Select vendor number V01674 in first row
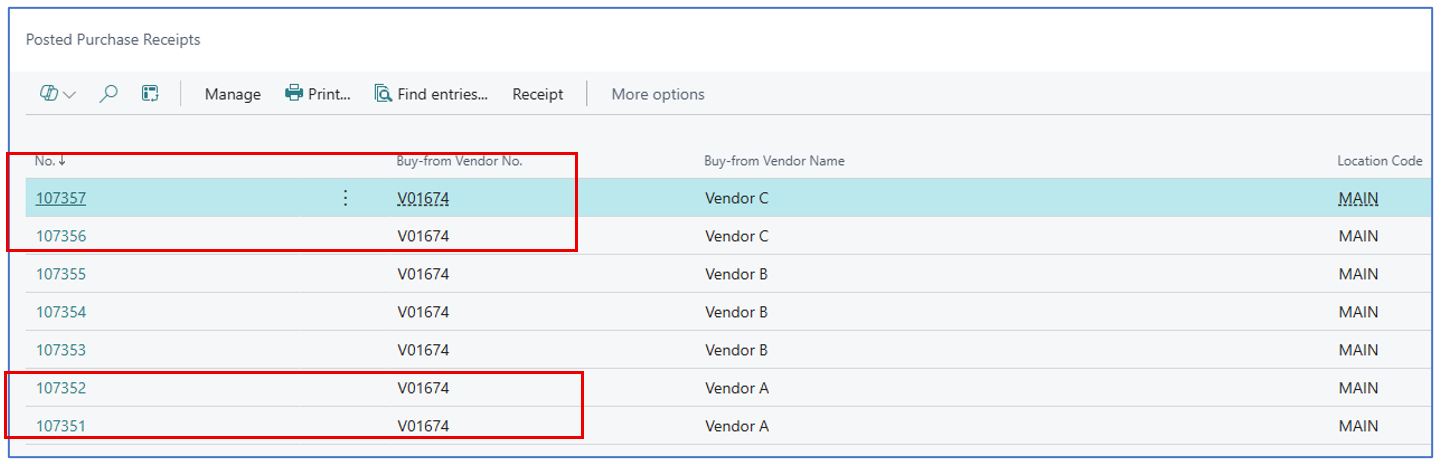 [423, 198]
